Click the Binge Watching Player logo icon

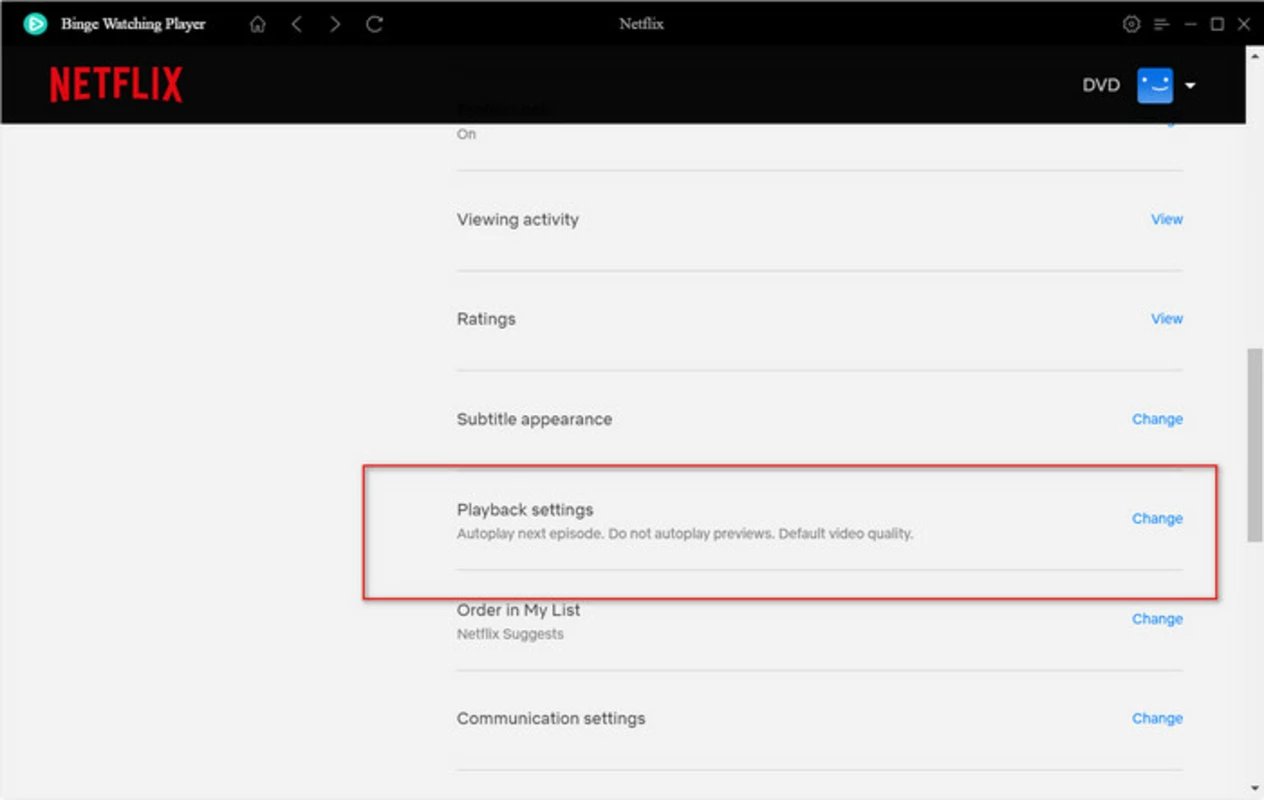(35, 24)
